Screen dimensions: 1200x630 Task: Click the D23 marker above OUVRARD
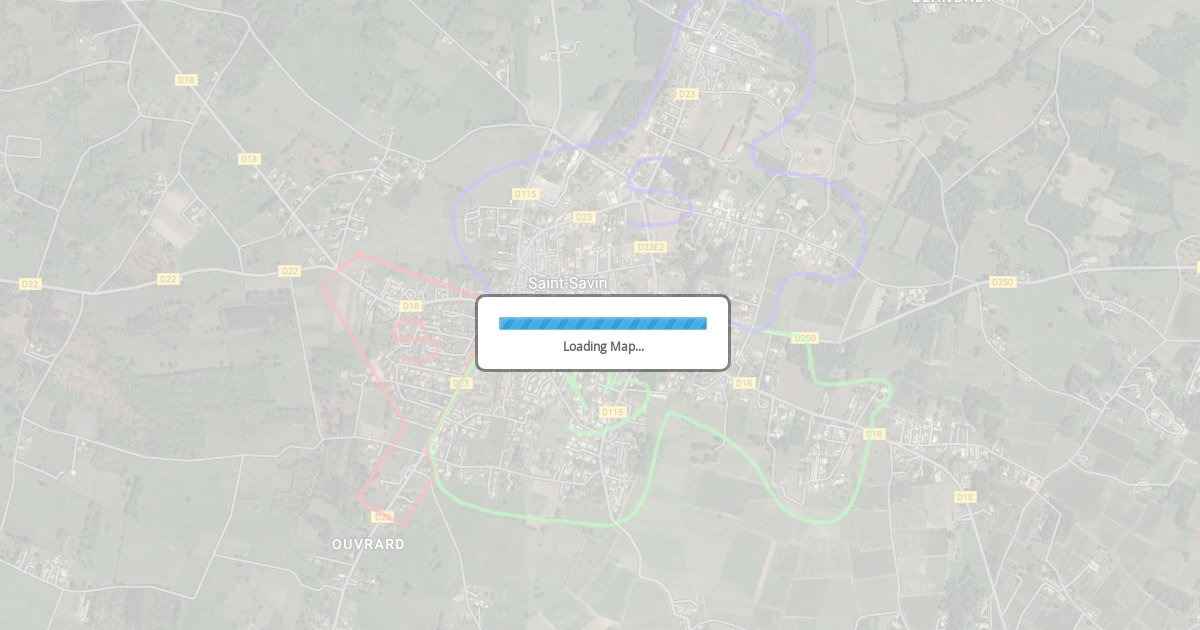[x=382, y=517]
